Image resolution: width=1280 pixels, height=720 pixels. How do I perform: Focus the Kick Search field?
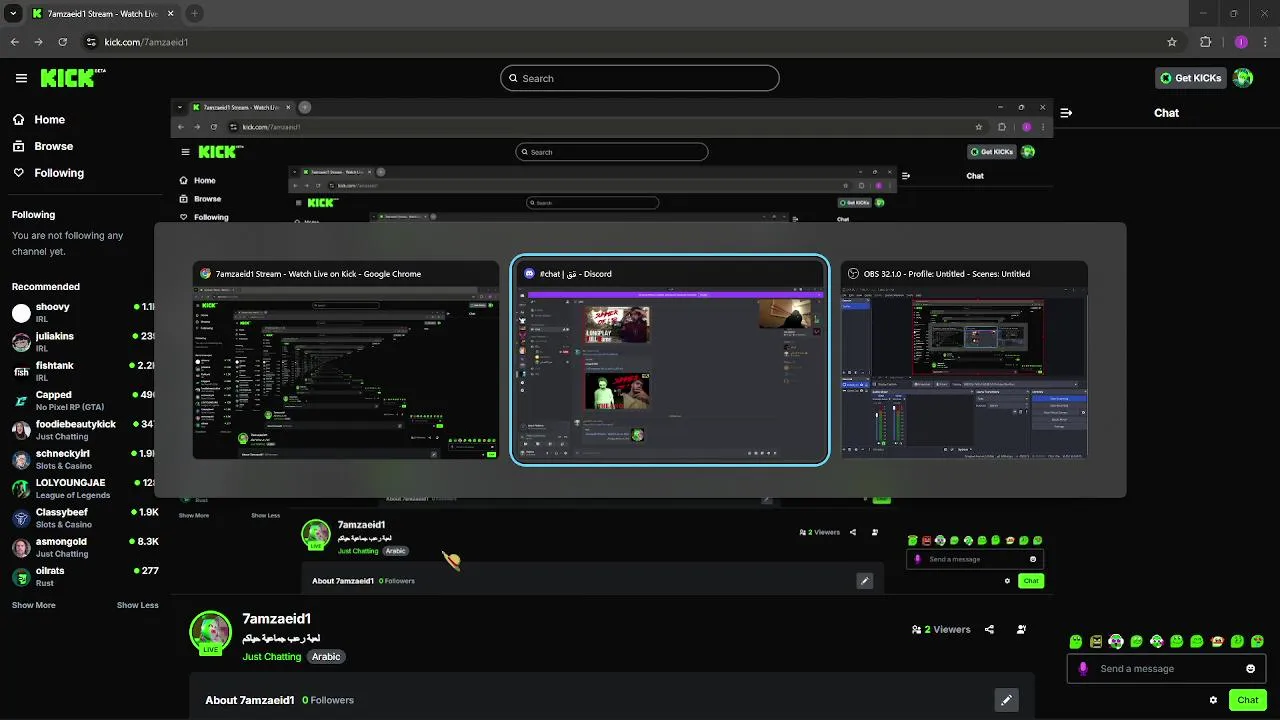tap(640, 78)
